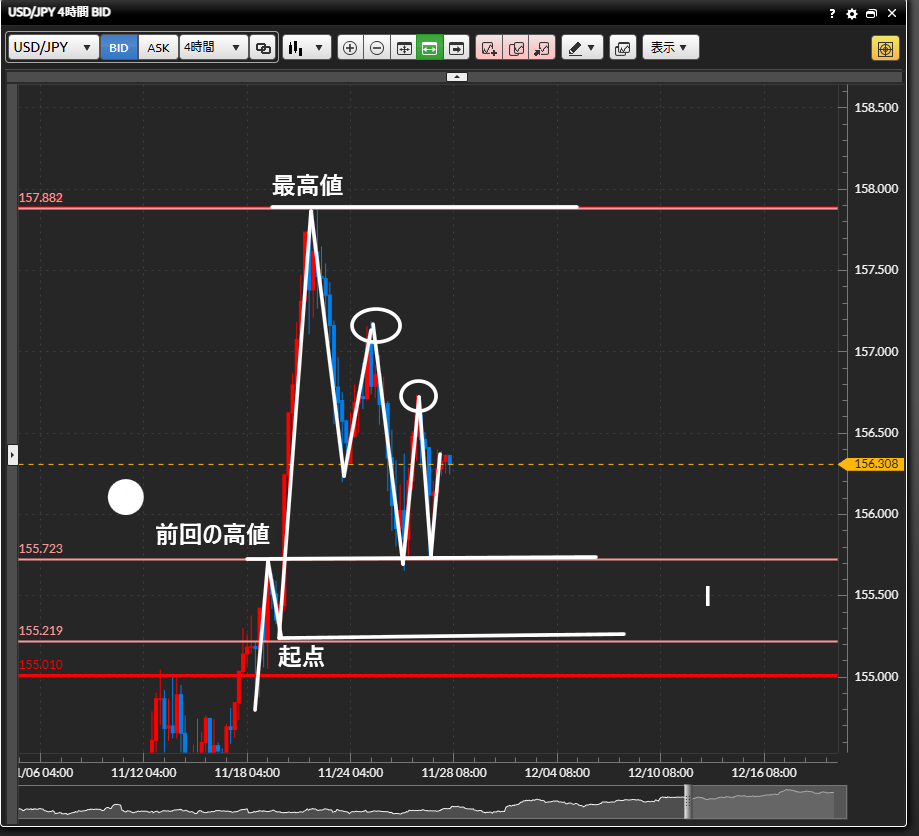
Task: Toggle the yellow crosshair target button
Action: pyautogui.click(x=885, y=48)
